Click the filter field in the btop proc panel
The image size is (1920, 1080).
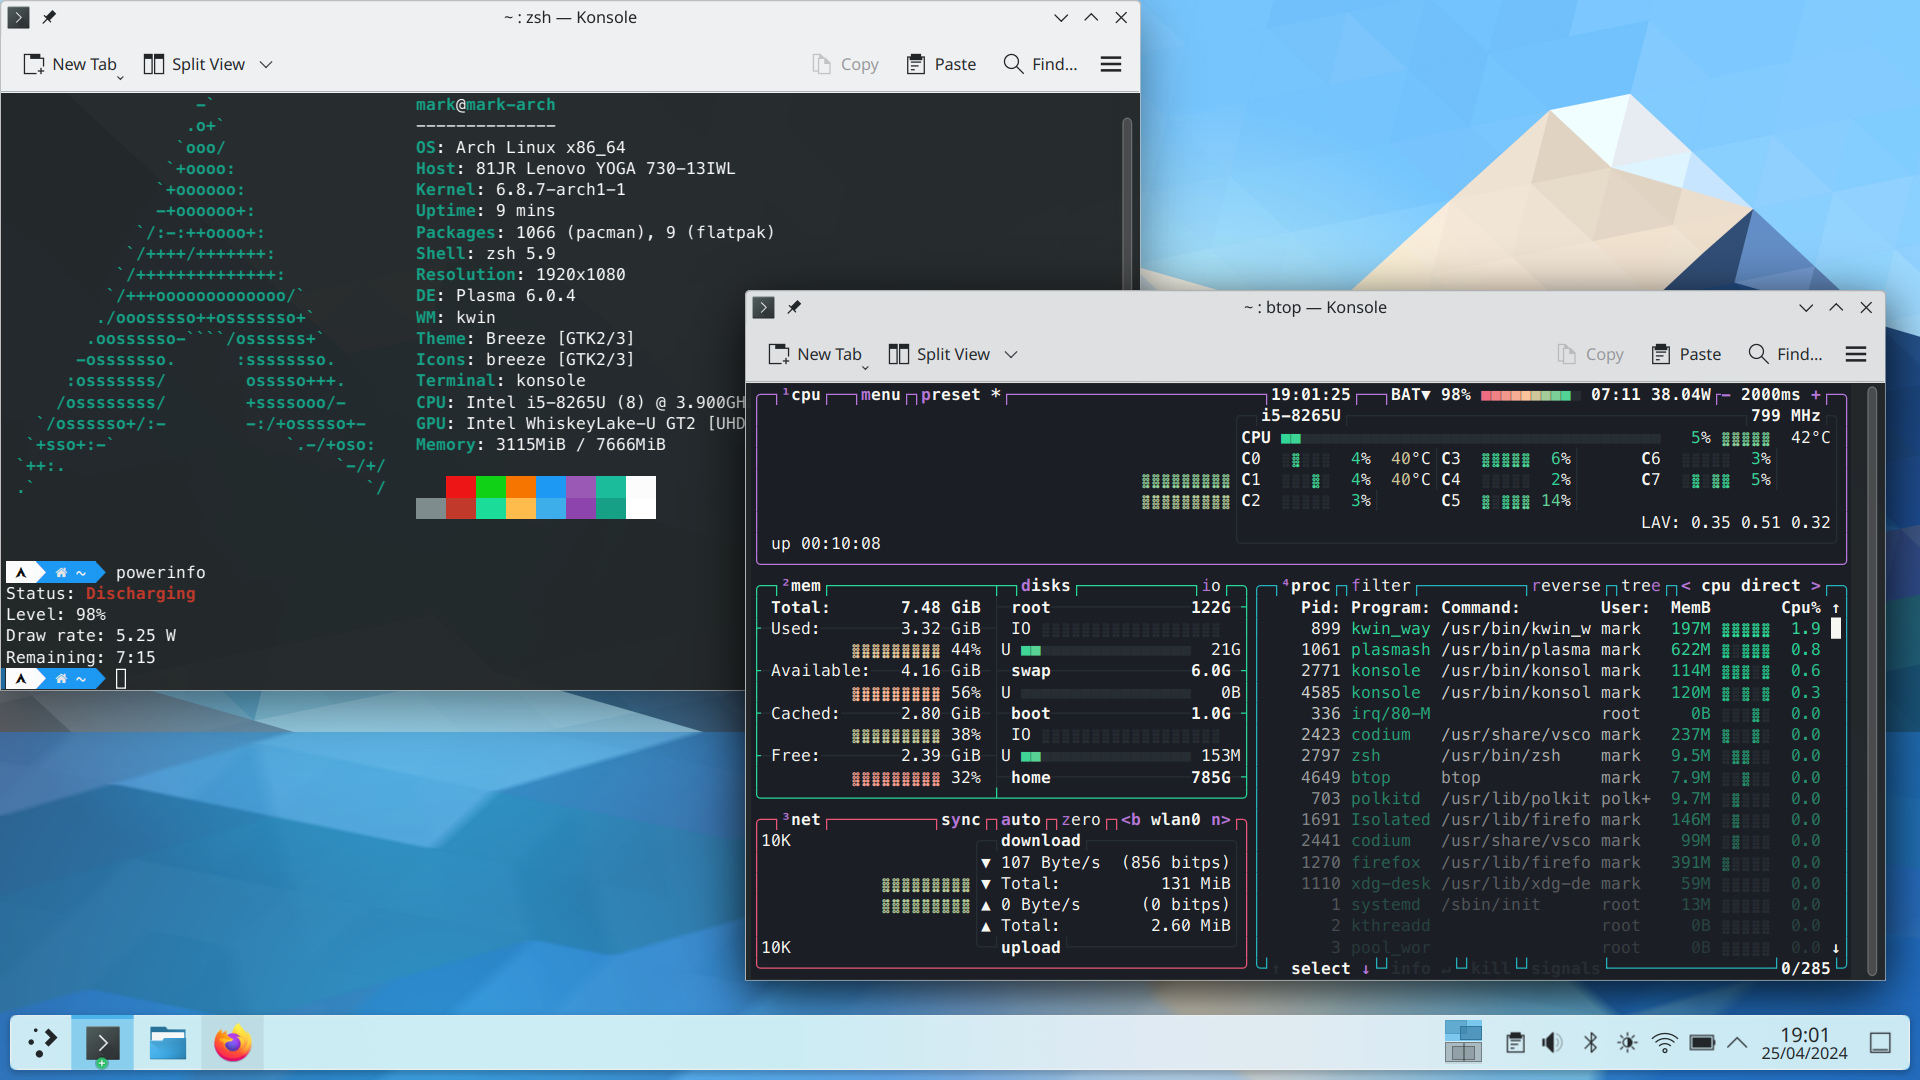[x=1380, y=586]
